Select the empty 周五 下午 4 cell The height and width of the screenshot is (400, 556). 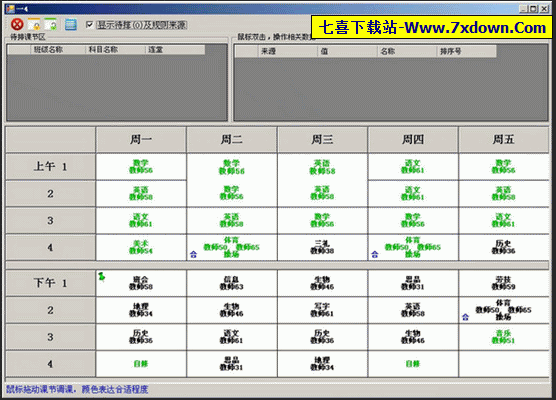coord(504,364)
